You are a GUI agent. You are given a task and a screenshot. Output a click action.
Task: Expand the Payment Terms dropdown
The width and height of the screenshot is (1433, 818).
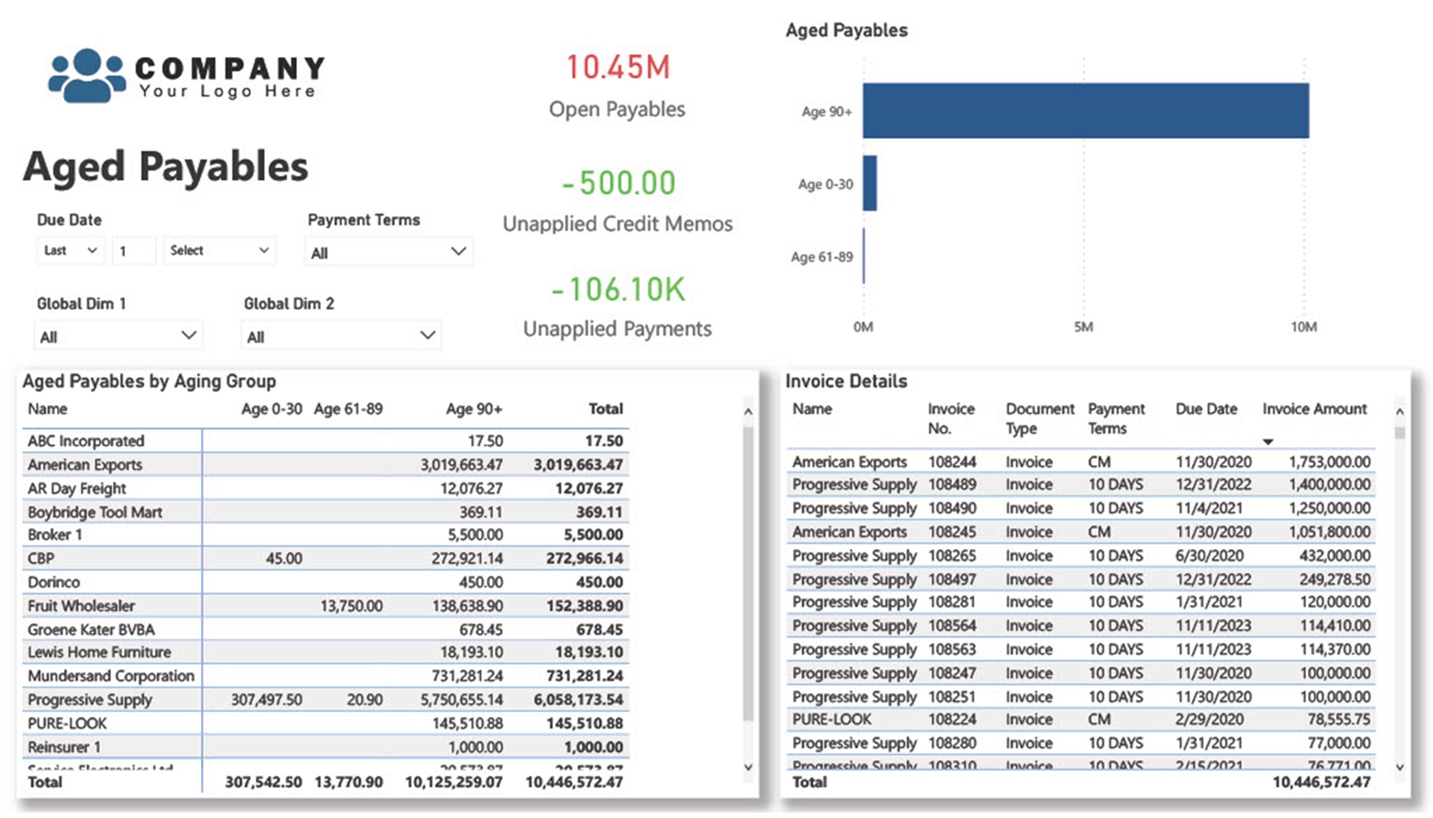[x=389, y=252]
